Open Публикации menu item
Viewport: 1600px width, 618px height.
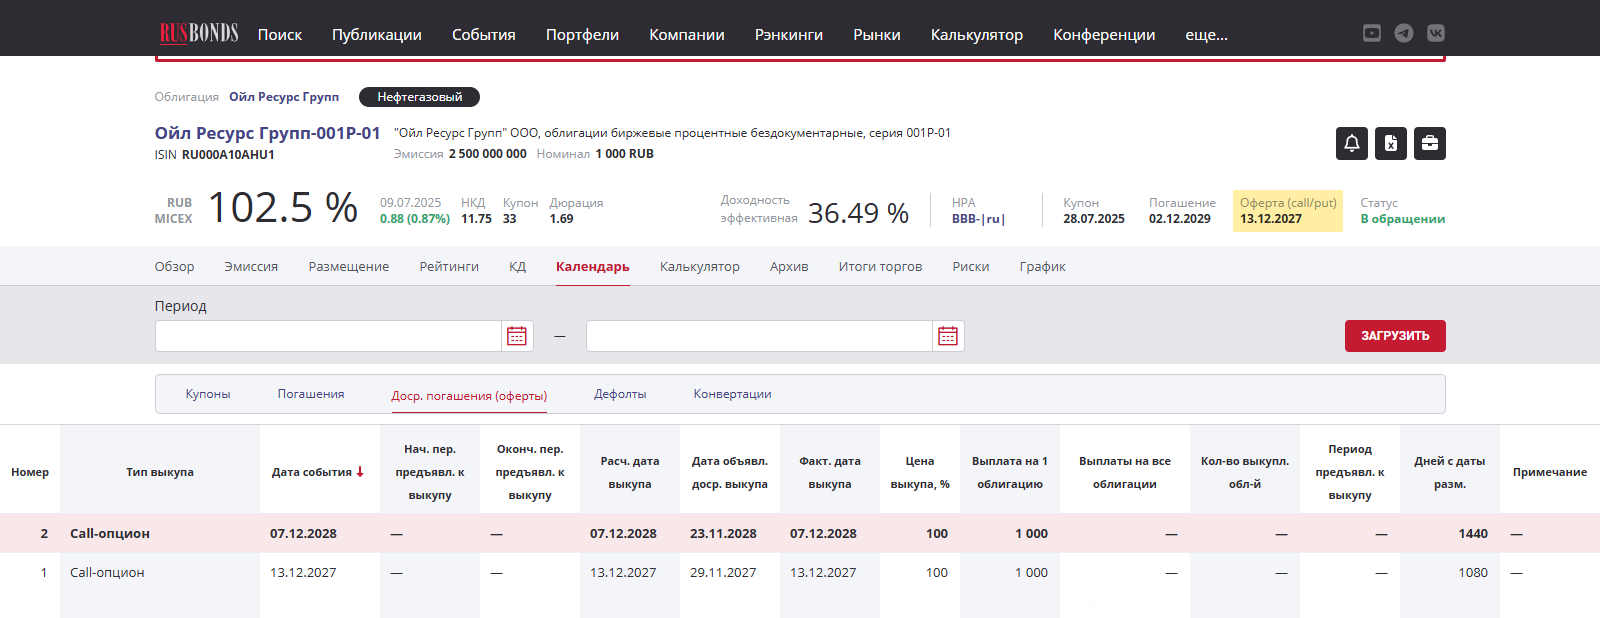377,35
